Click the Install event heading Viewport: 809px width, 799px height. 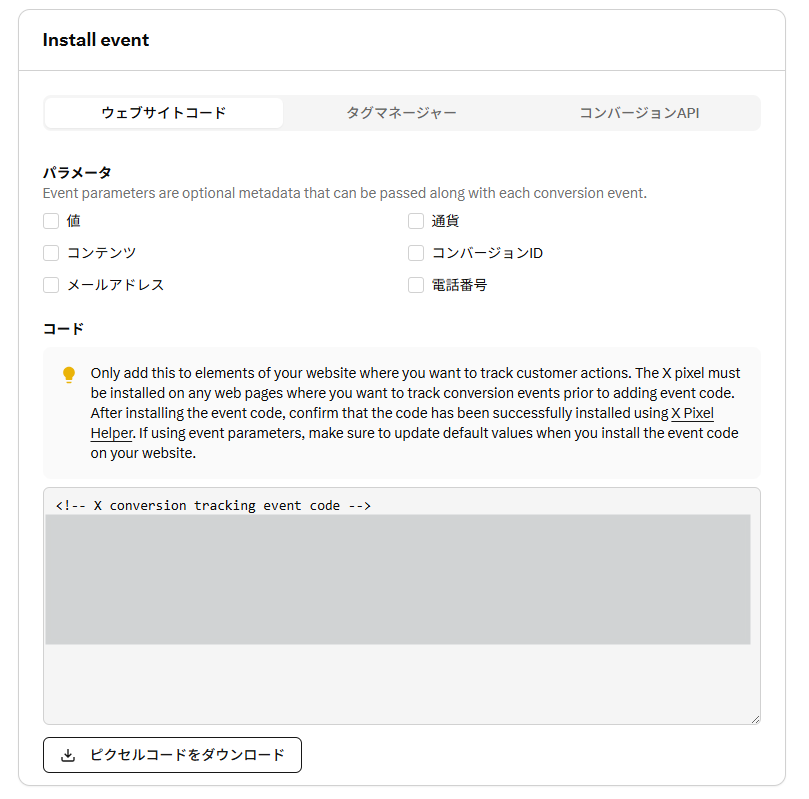[x=96, y=40]
